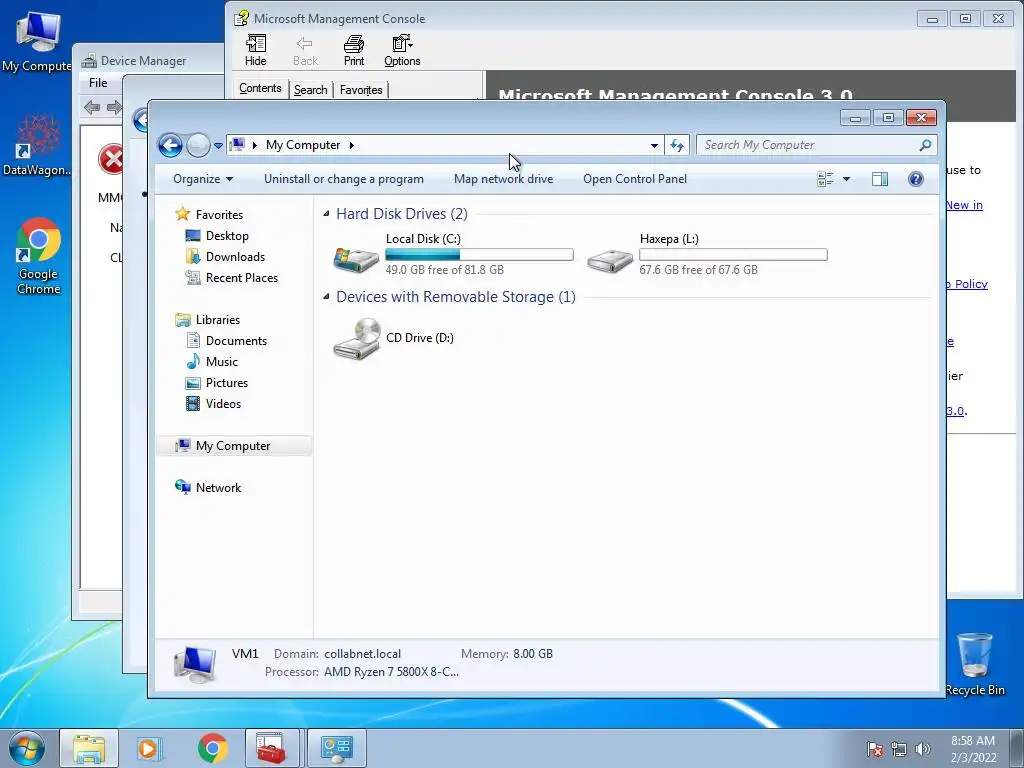Click Local Disk (C:) usage bar
This screenshot has width=1024, height=768.
click(479, 255)
